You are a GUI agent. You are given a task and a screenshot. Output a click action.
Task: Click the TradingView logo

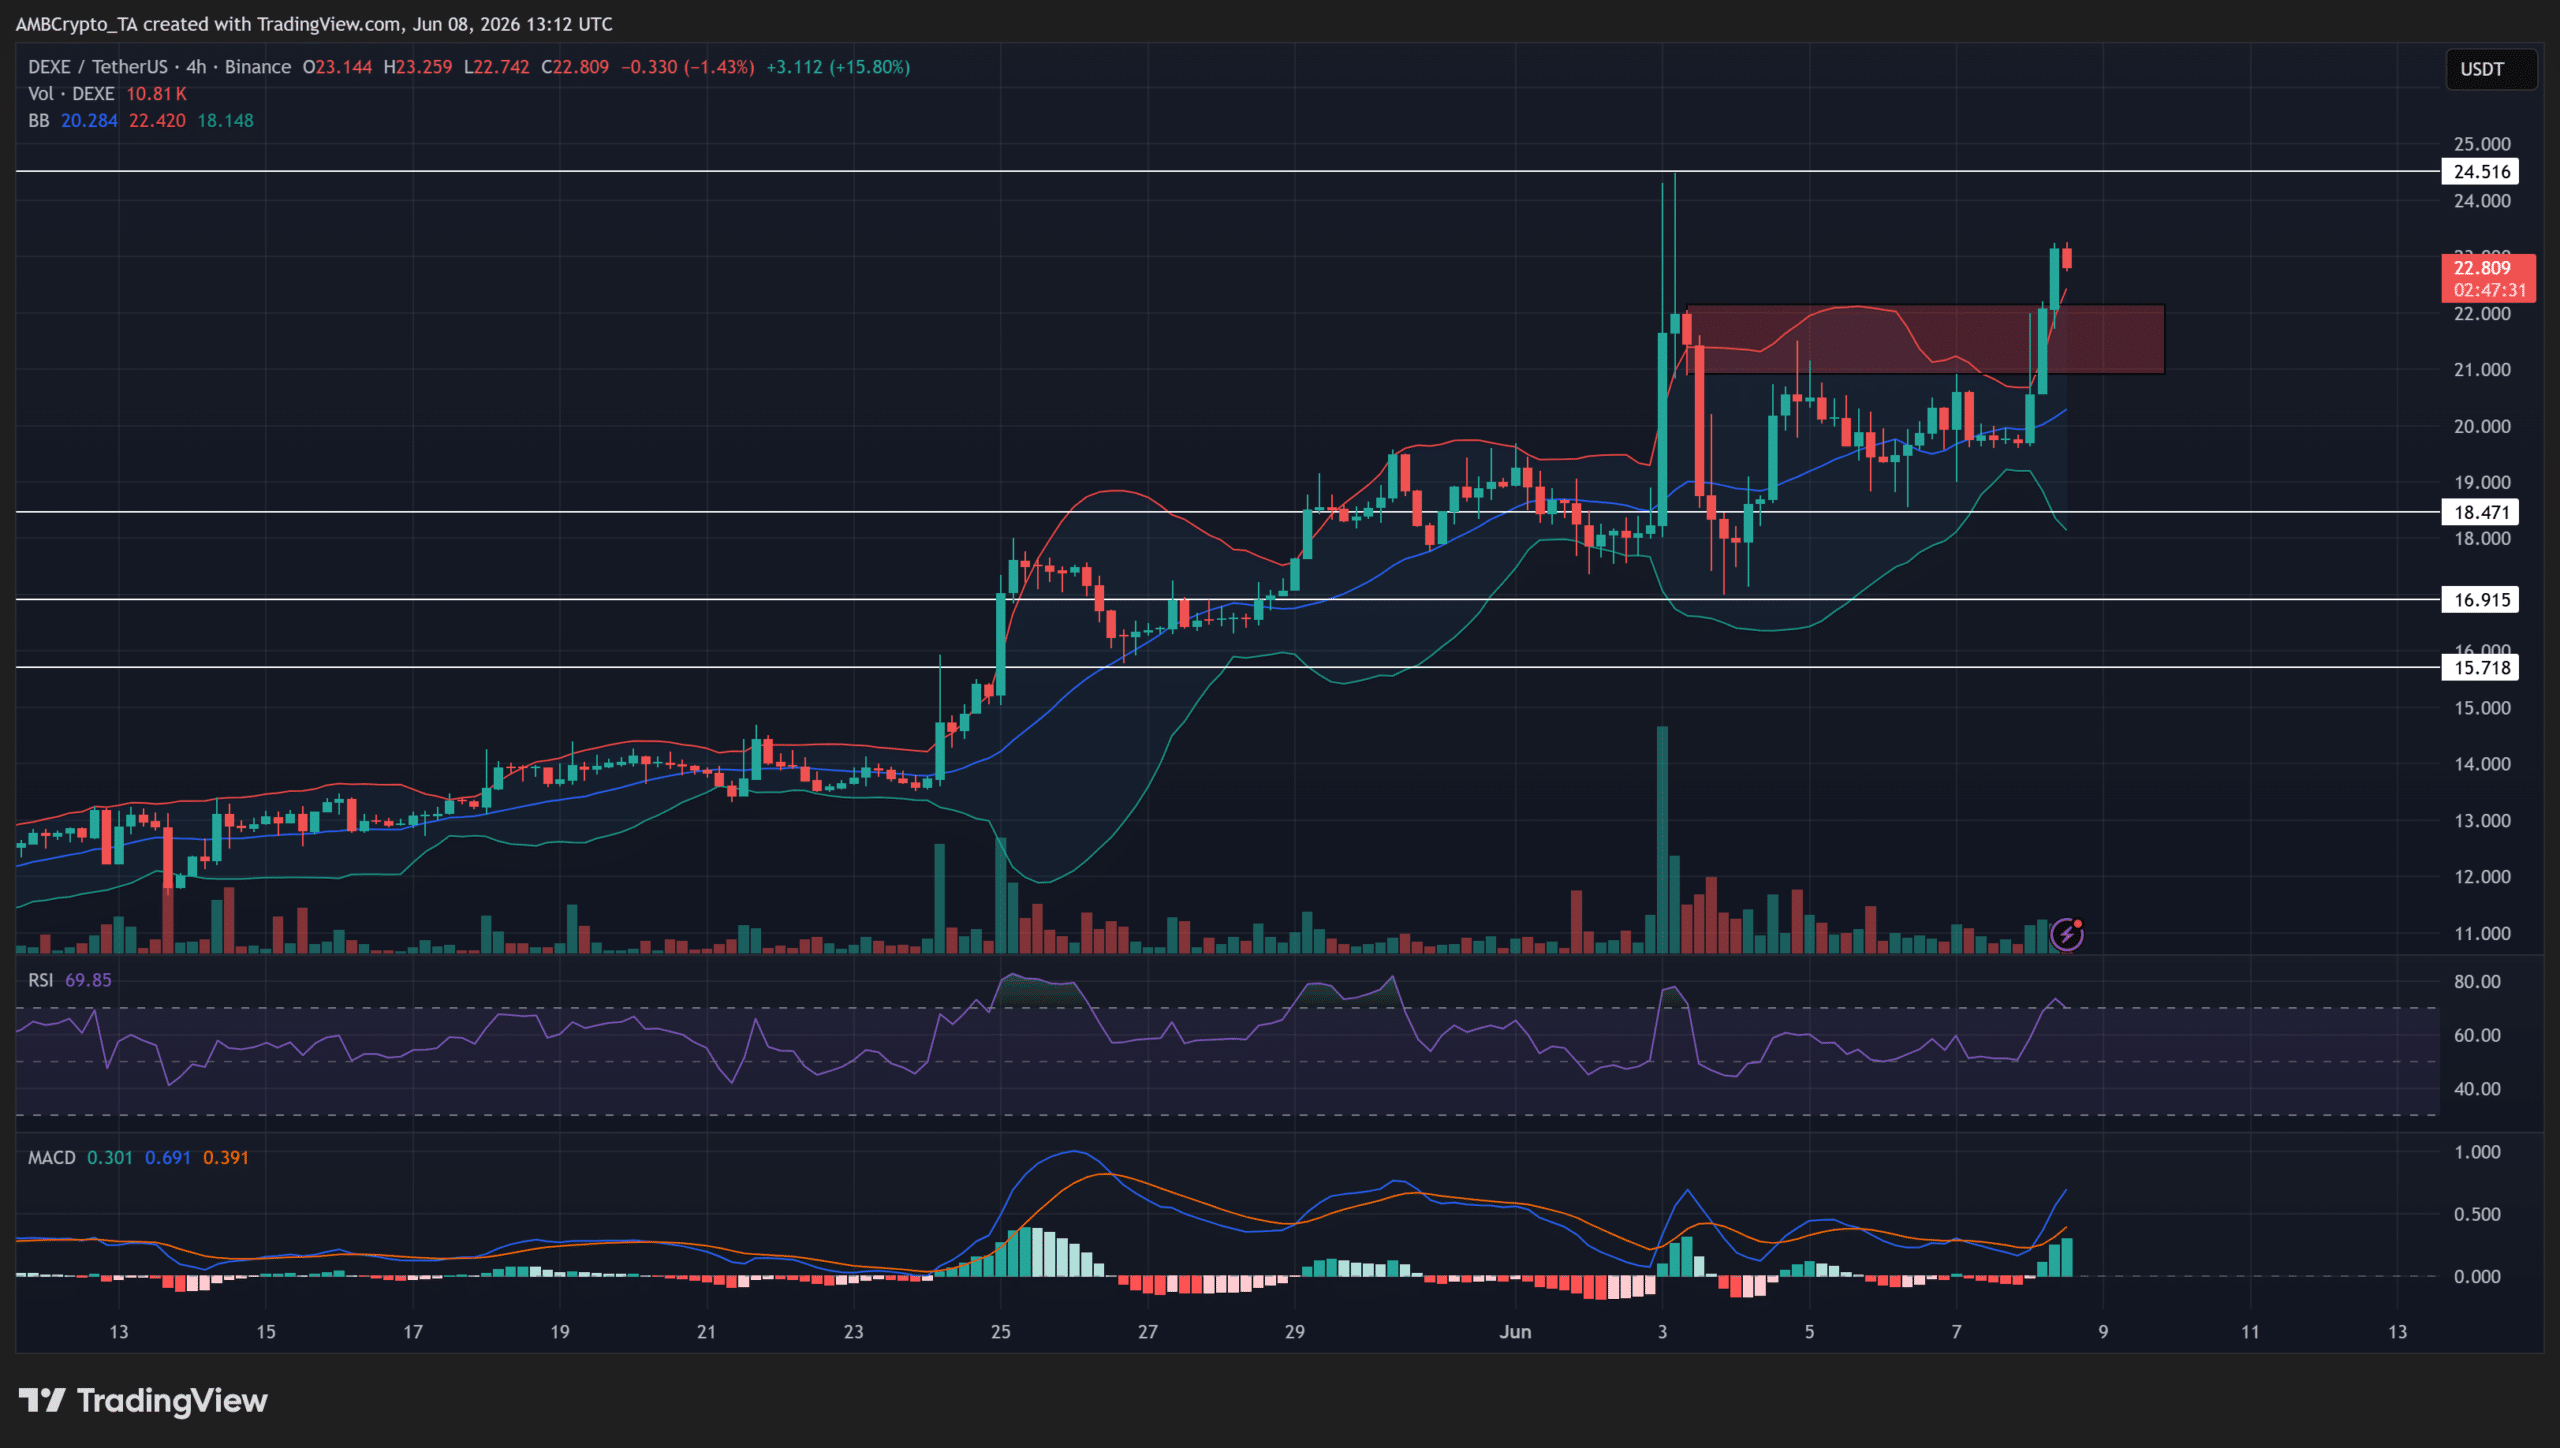coord(143,1400)
